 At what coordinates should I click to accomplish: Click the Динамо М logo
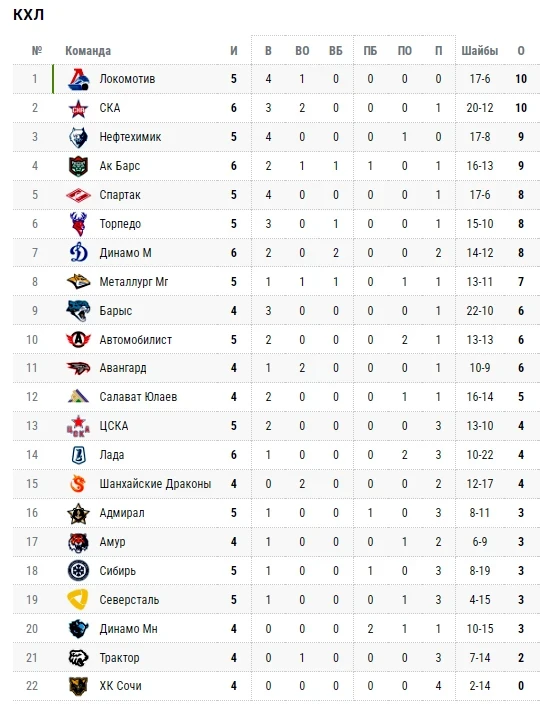[78, 253]
